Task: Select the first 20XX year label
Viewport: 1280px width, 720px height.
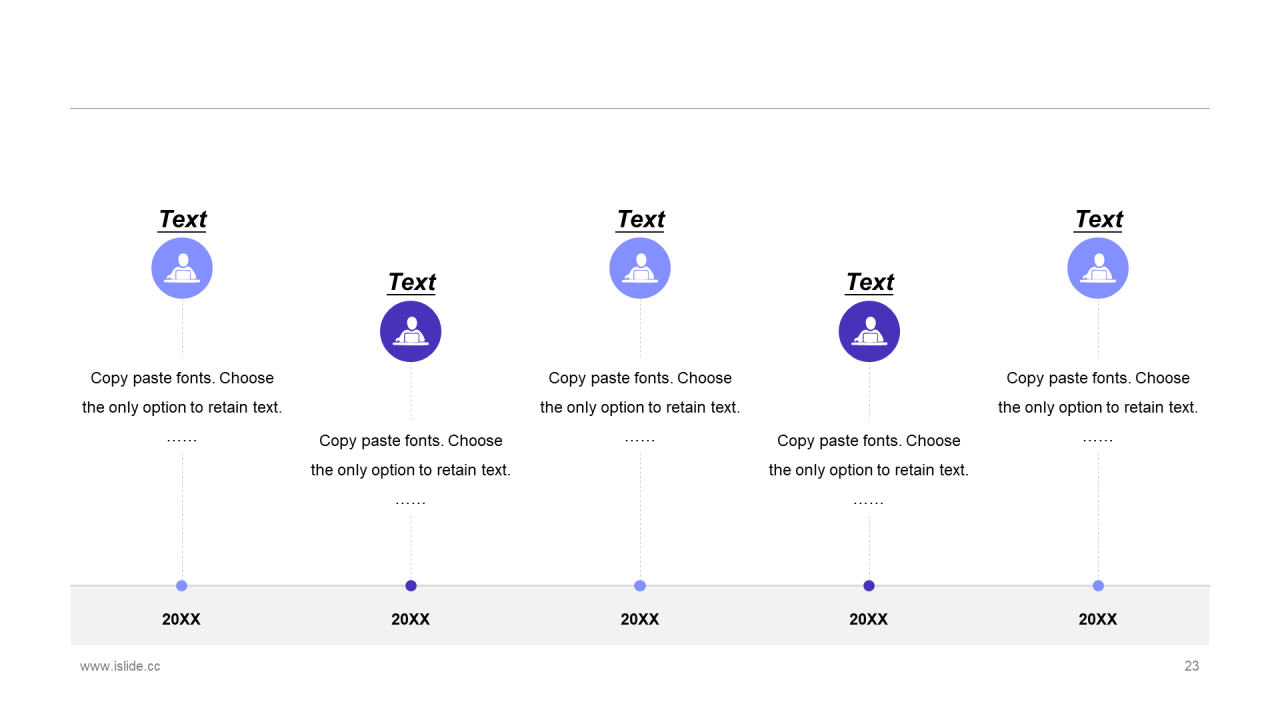Action: point(182,620)
